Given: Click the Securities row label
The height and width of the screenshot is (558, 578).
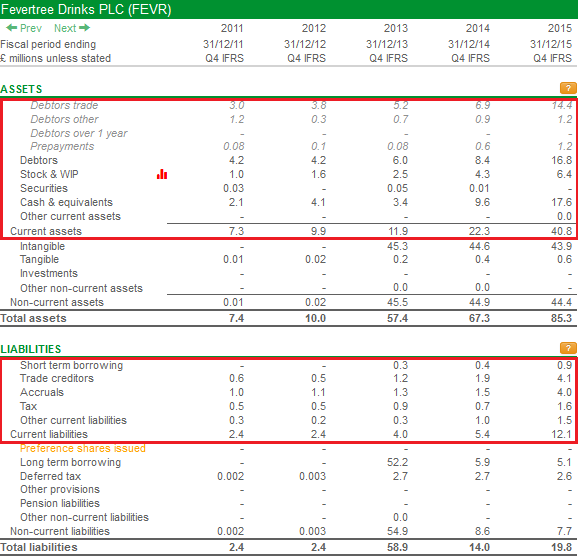Looking at the screenshot, I should (x=44, y=188).
